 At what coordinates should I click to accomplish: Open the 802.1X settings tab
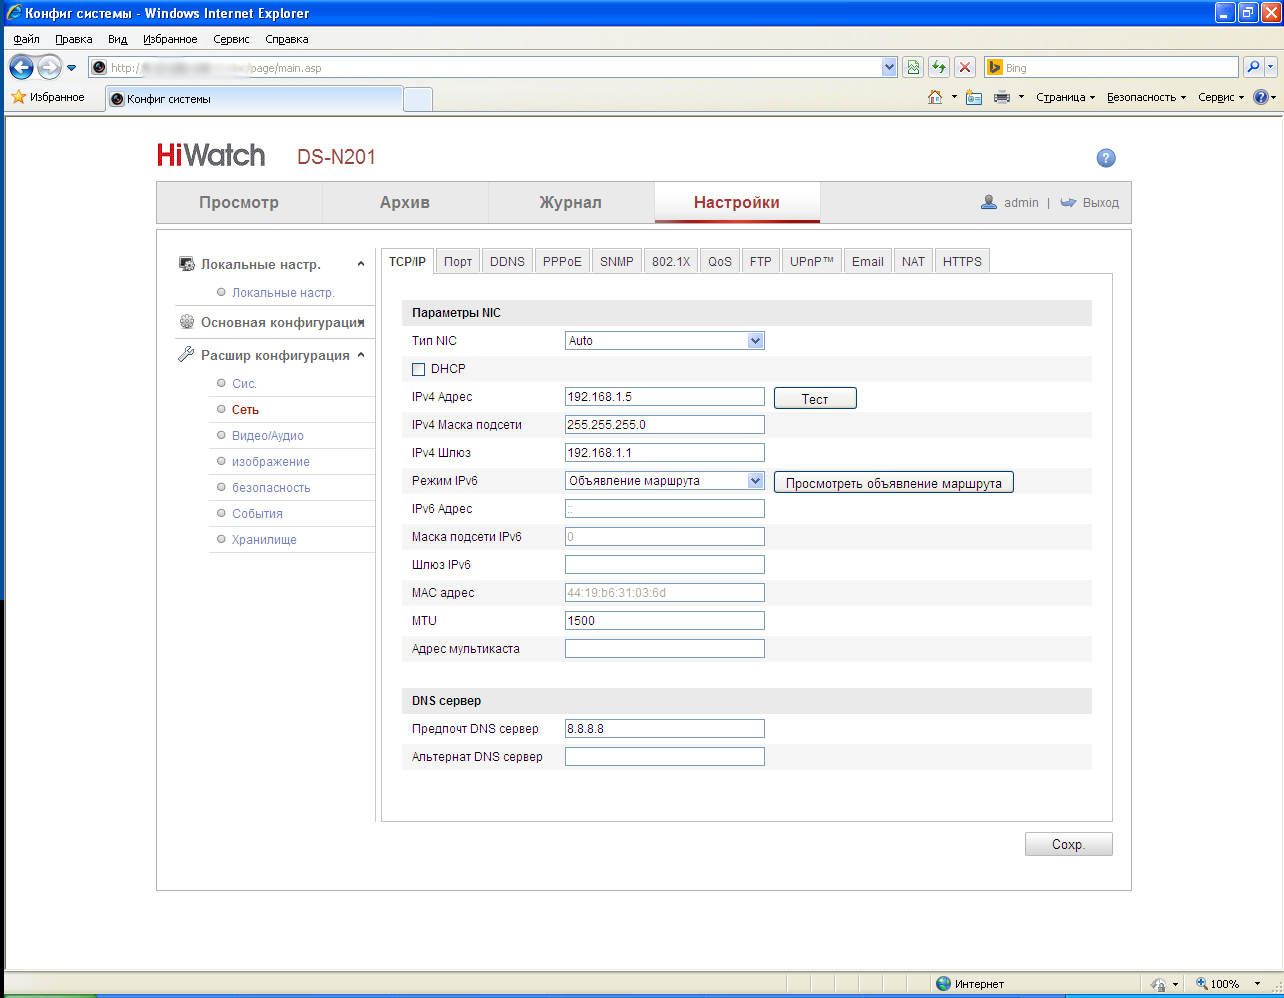671,261
